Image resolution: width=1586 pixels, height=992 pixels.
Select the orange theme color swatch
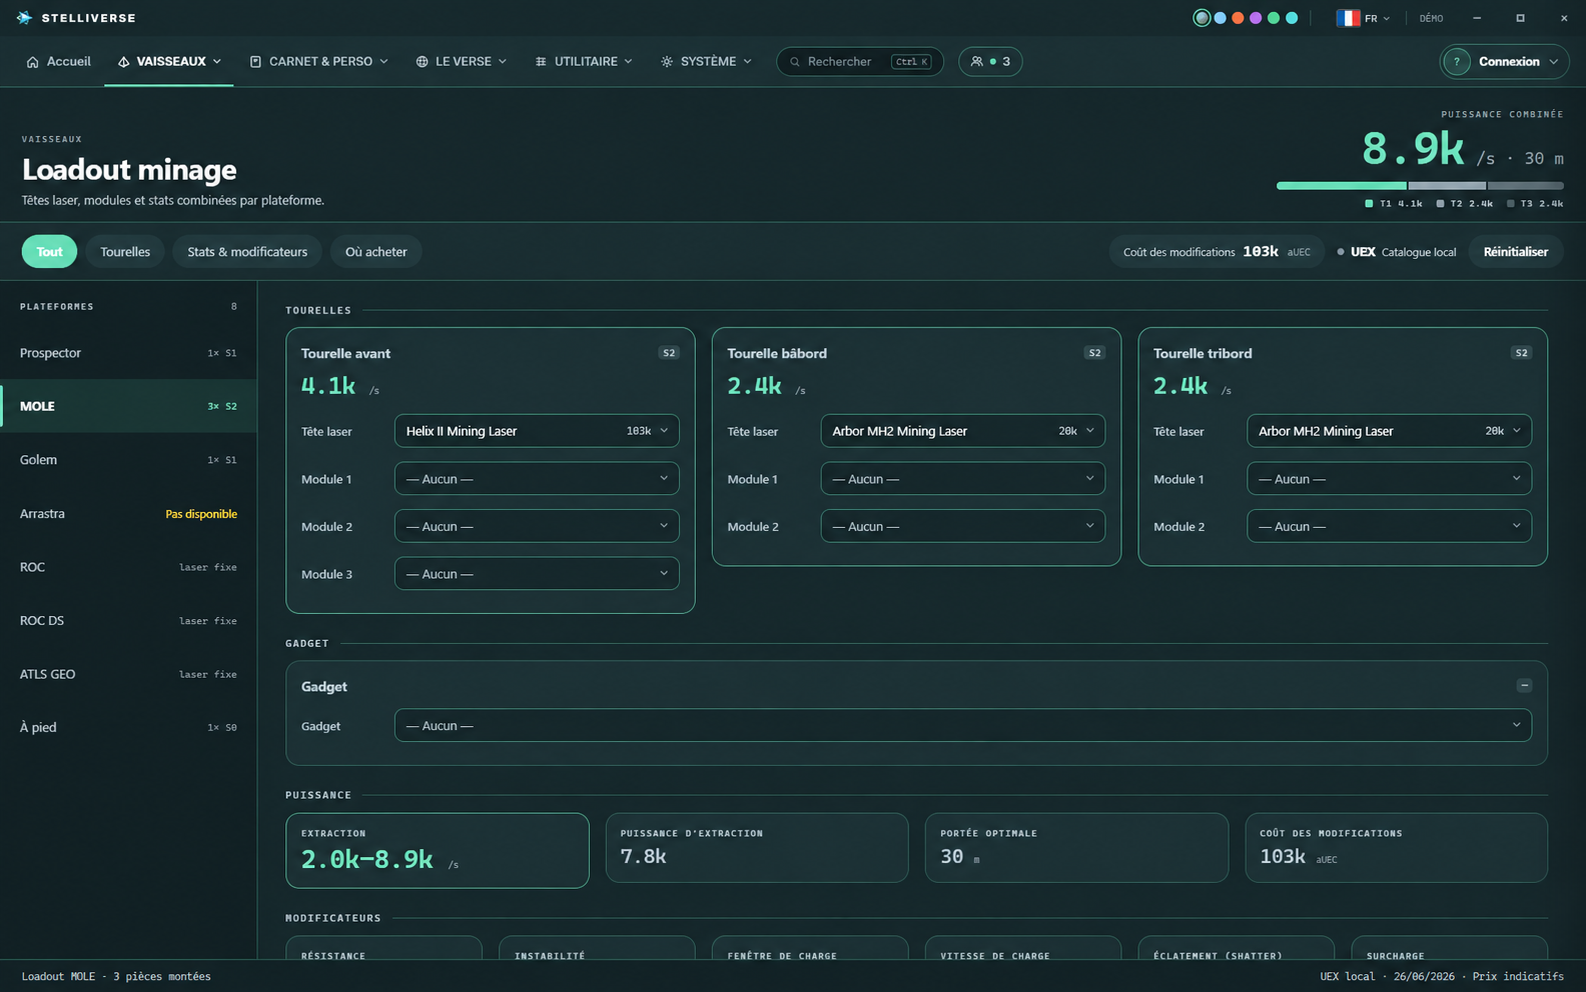[1238, 18]
